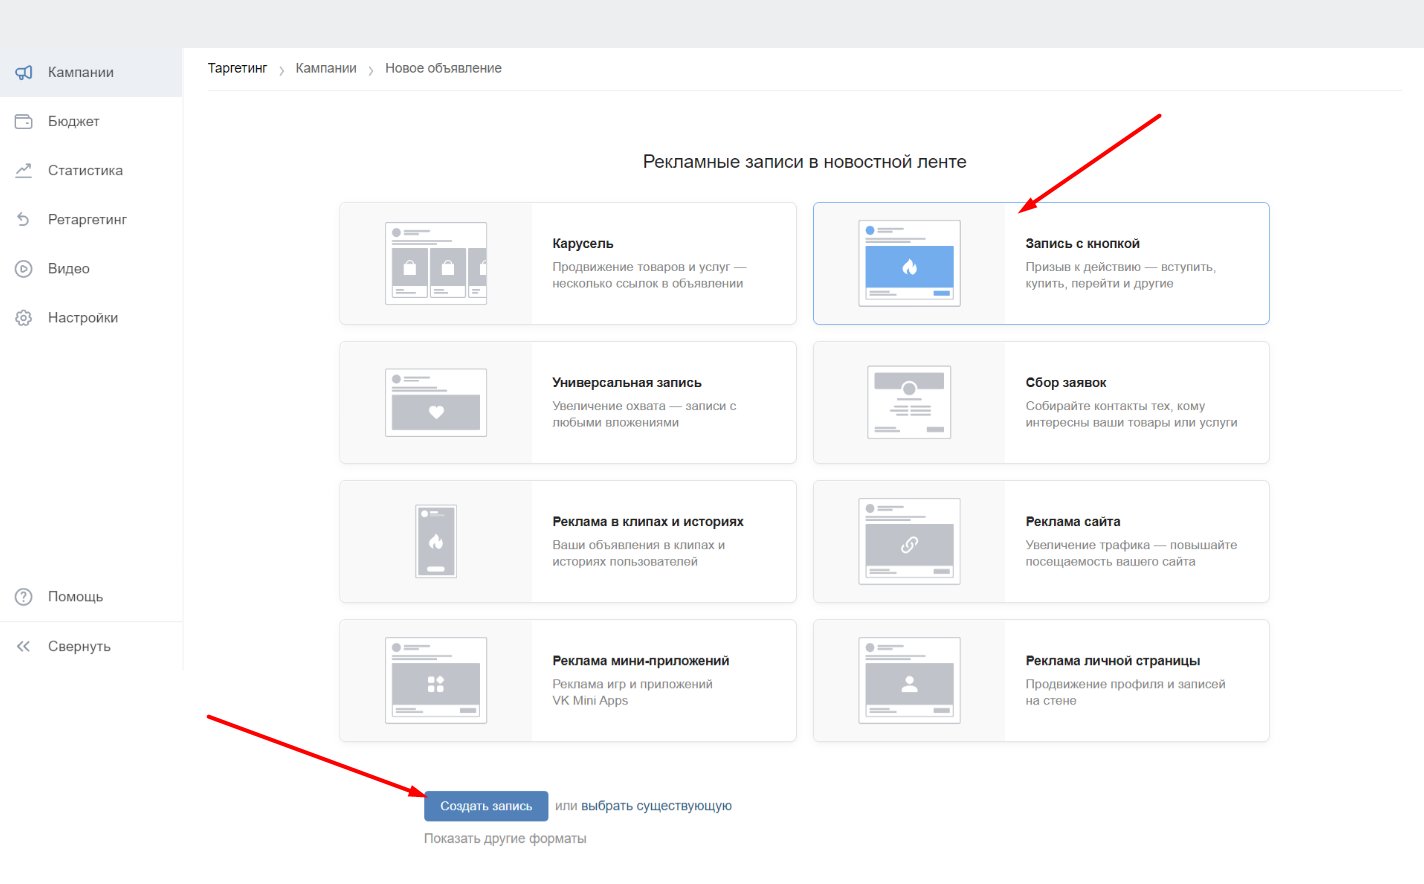1424x884 pixels.
Task: Click the question mark icon beside Помощь
Action: 24,597
